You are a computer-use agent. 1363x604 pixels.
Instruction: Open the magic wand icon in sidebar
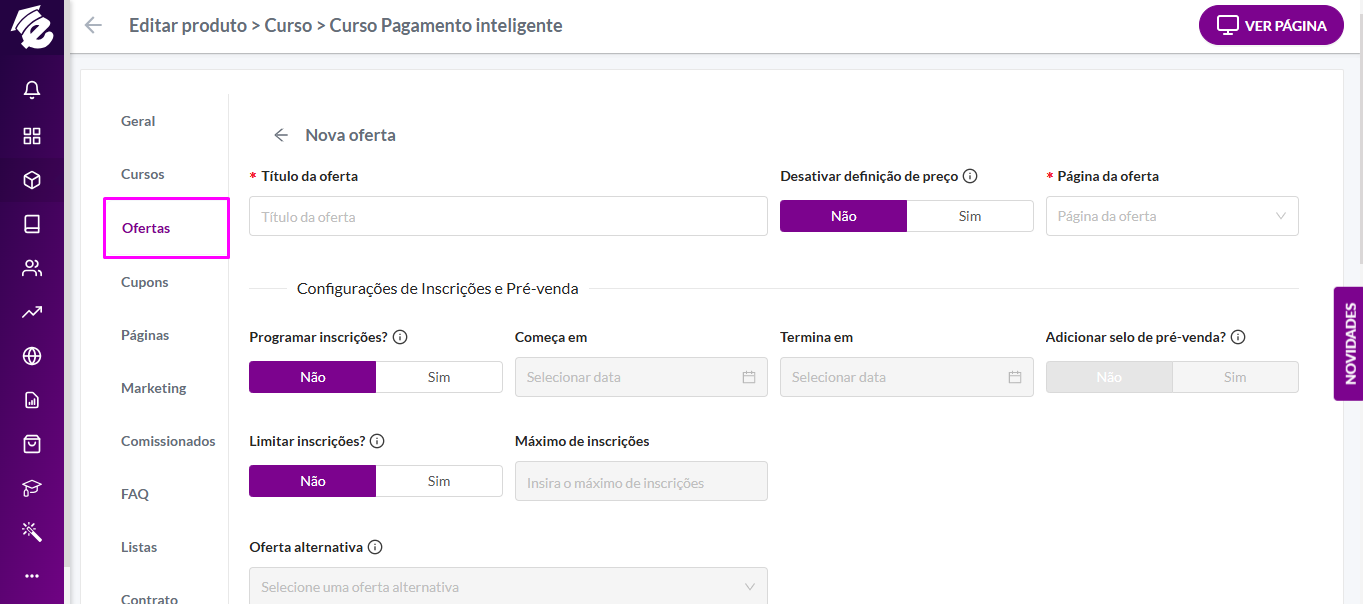pos(32,532)
